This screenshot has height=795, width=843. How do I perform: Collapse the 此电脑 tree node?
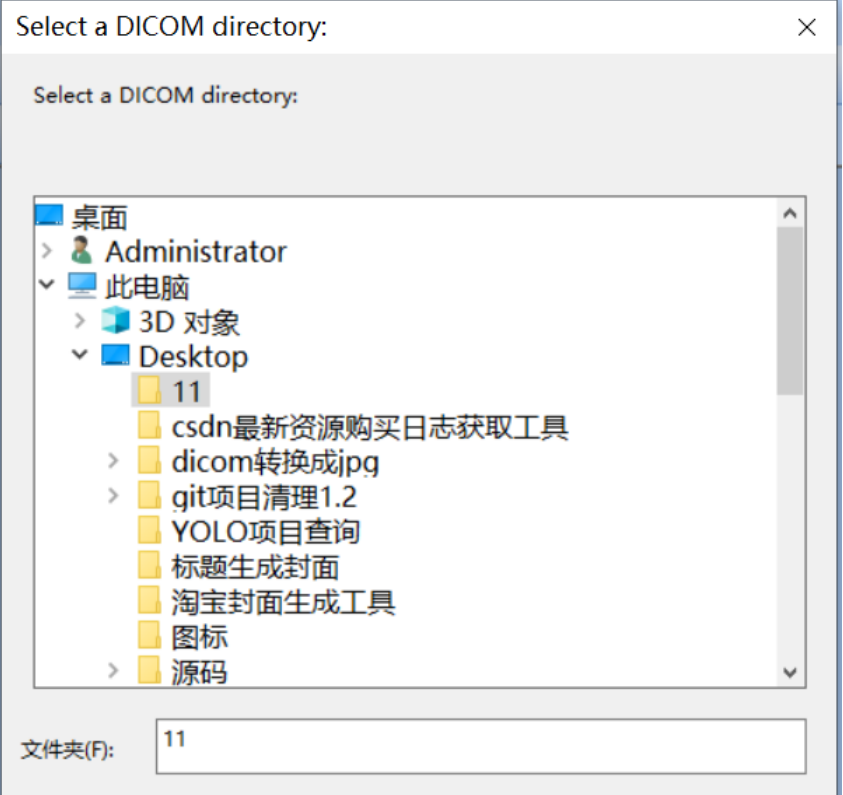tap(47, 284)
